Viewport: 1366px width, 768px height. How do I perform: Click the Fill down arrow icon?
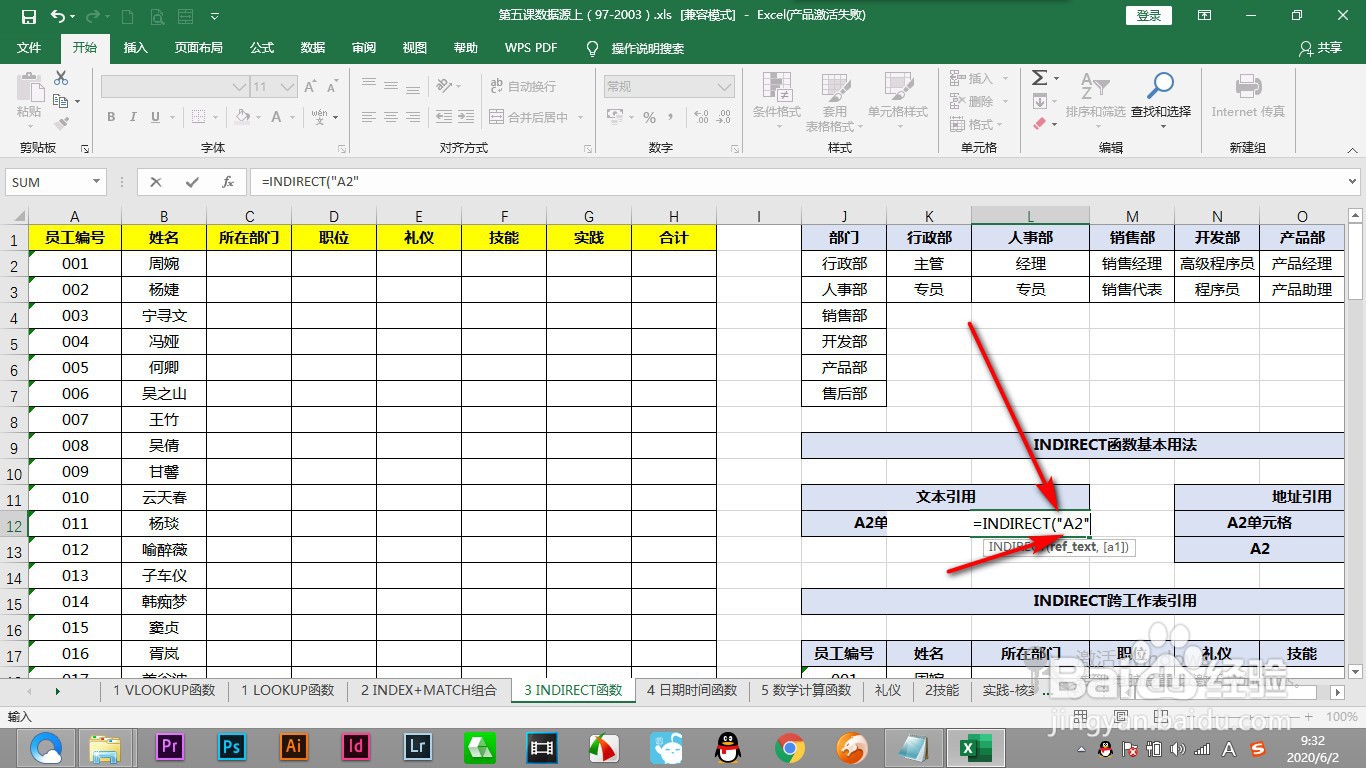1040,101
